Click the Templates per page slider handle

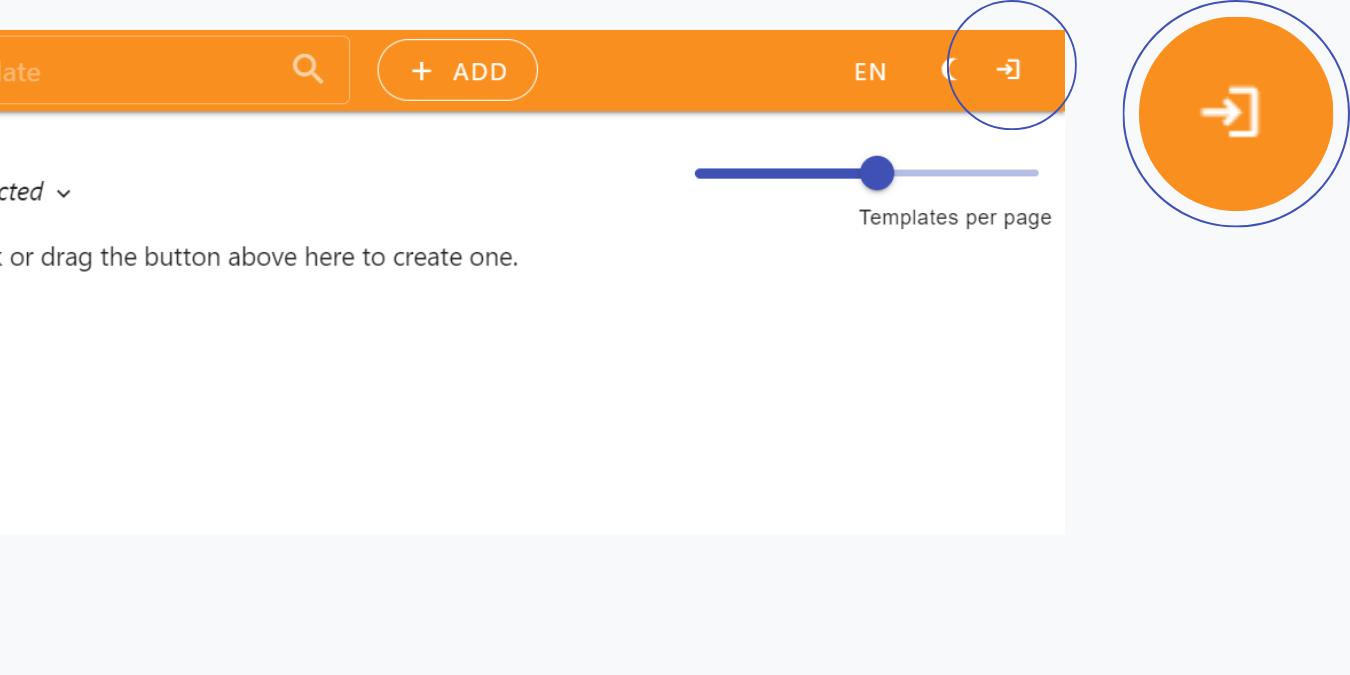coord(877,173)
